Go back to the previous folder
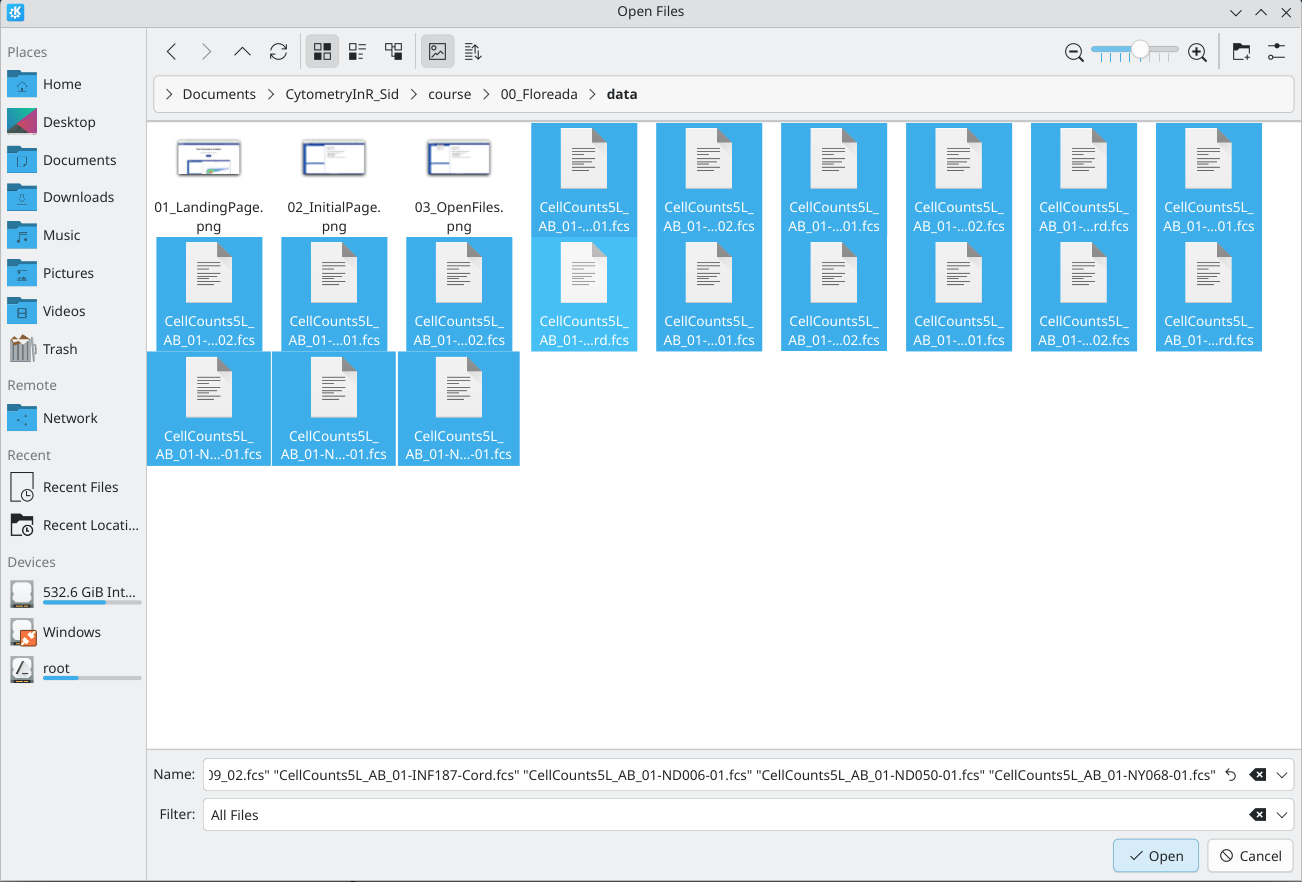Image resolution: width=1302 pixels, height=882 pixels. [172, 52]
